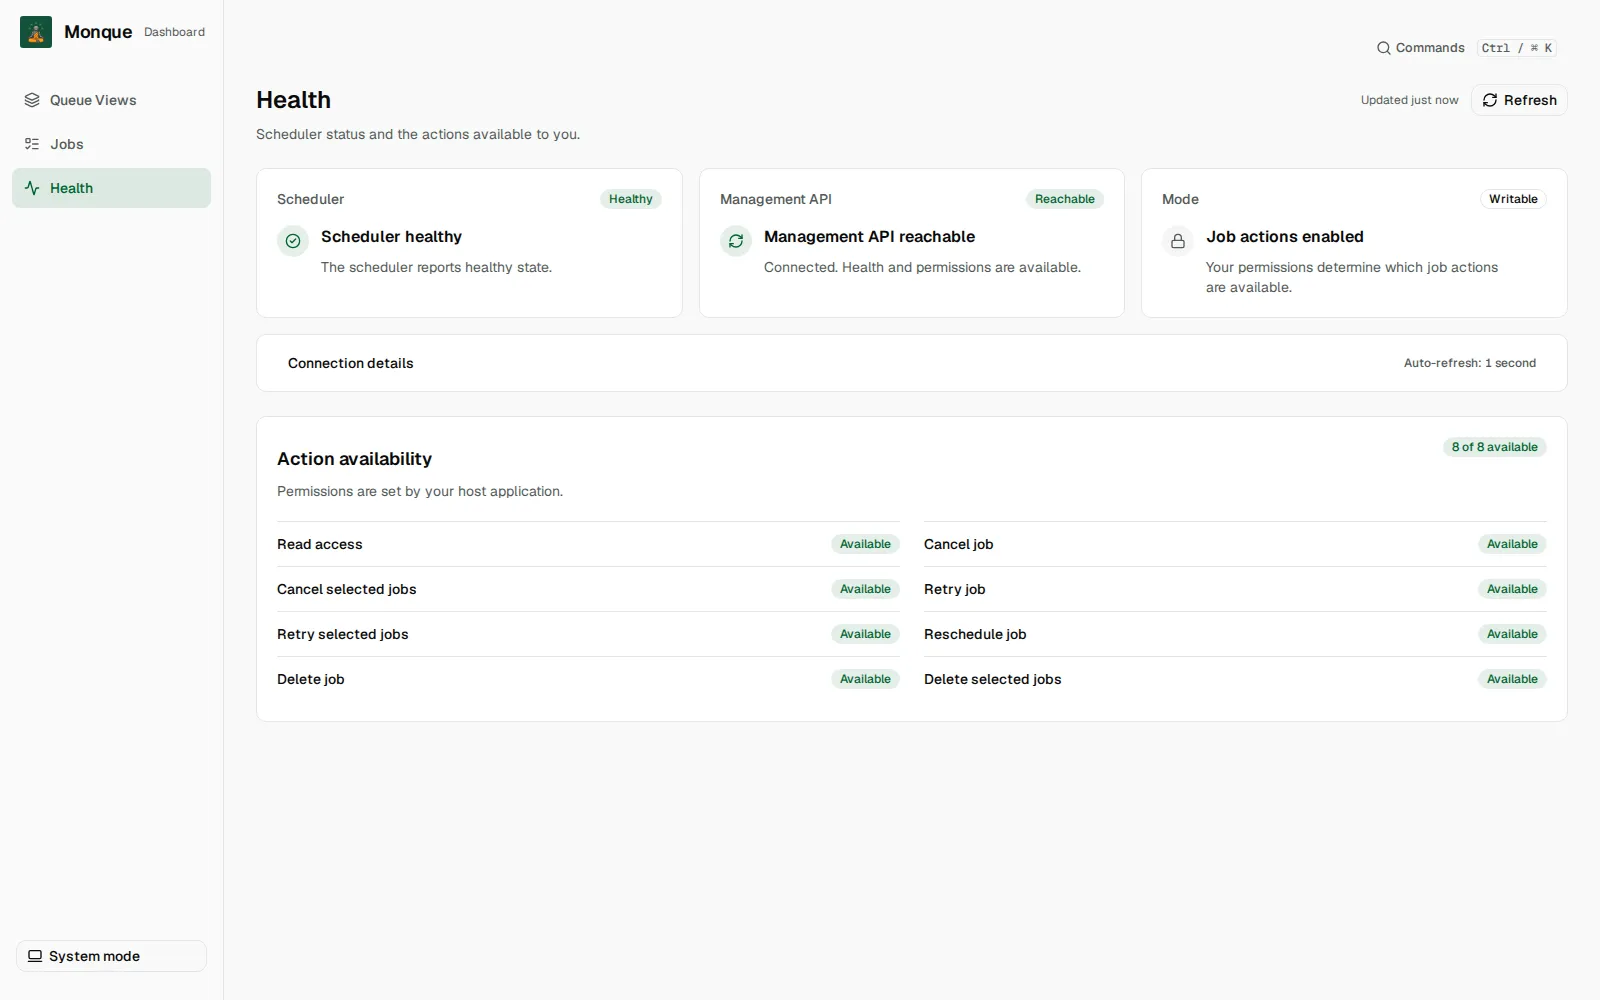Click the Commands search magnifier icon
The height and width of the screenshot is (1000, 1600).
point(1384,48)
